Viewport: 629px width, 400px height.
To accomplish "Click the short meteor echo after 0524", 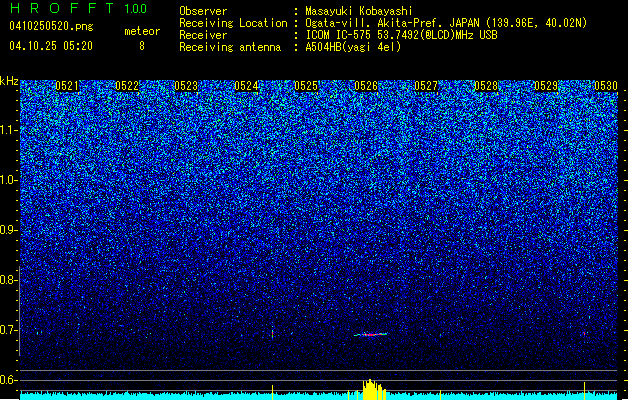I will tap(272, 334).
